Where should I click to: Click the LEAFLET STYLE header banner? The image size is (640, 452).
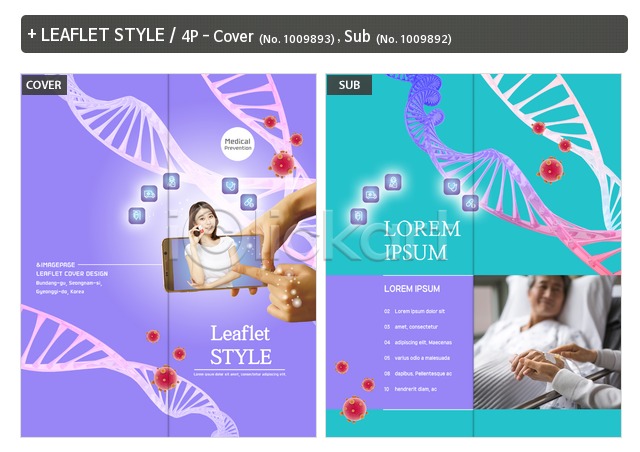click(324, 34)
